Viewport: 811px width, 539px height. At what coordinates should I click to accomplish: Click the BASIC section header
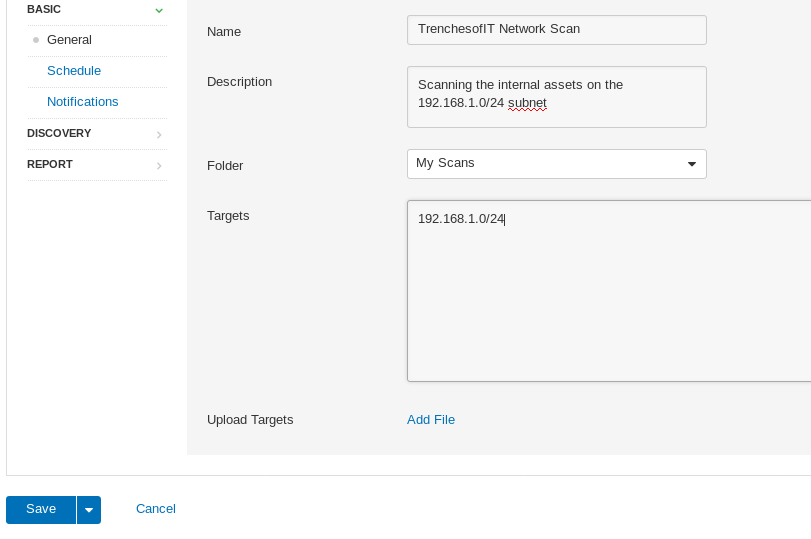[x=44, y=9]
